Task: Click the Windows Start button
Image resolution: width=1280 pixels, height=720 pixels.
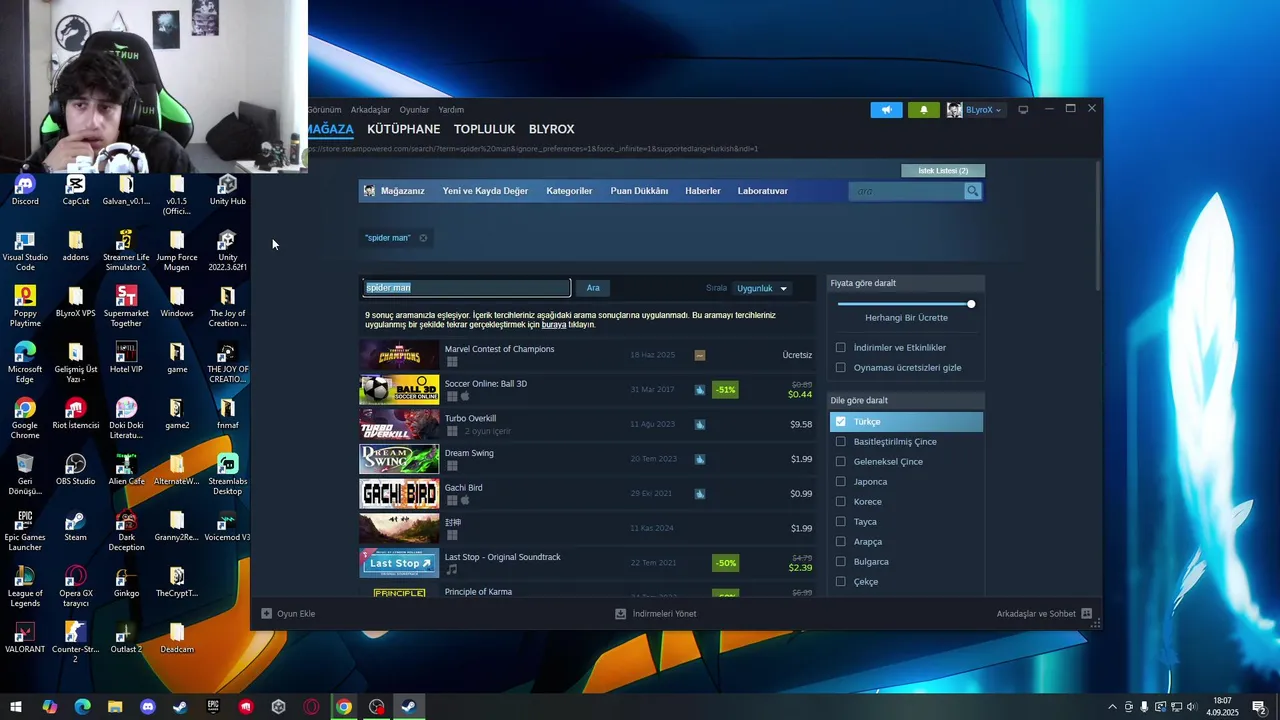Action: tap(16, 707)
